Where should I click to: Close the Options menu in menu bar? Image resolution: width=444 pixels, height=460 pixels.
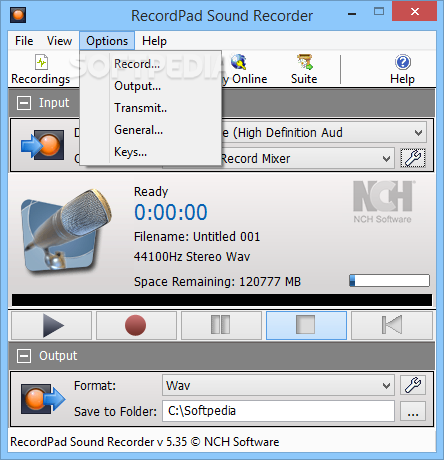point(107,41)
